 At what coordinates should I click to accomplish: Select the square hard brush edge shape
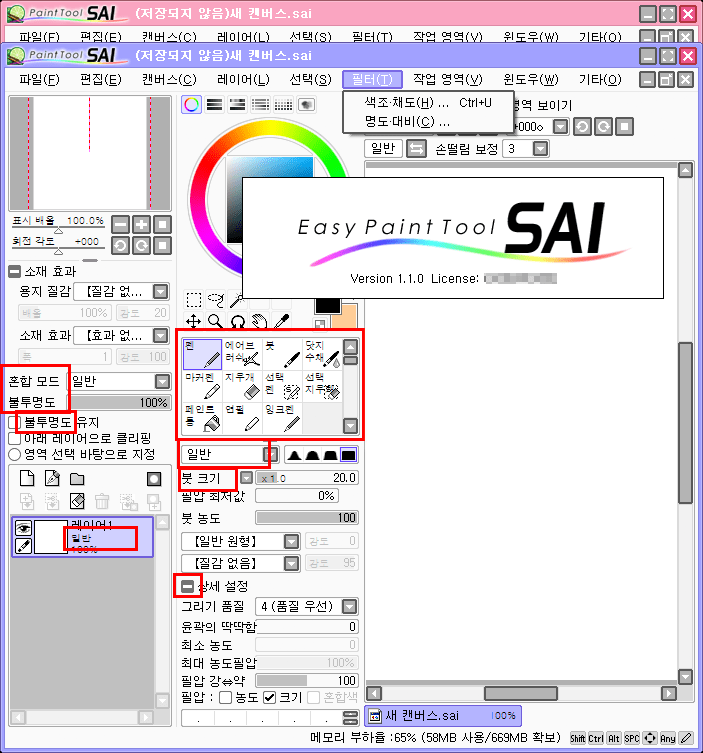tap(349, 455)
